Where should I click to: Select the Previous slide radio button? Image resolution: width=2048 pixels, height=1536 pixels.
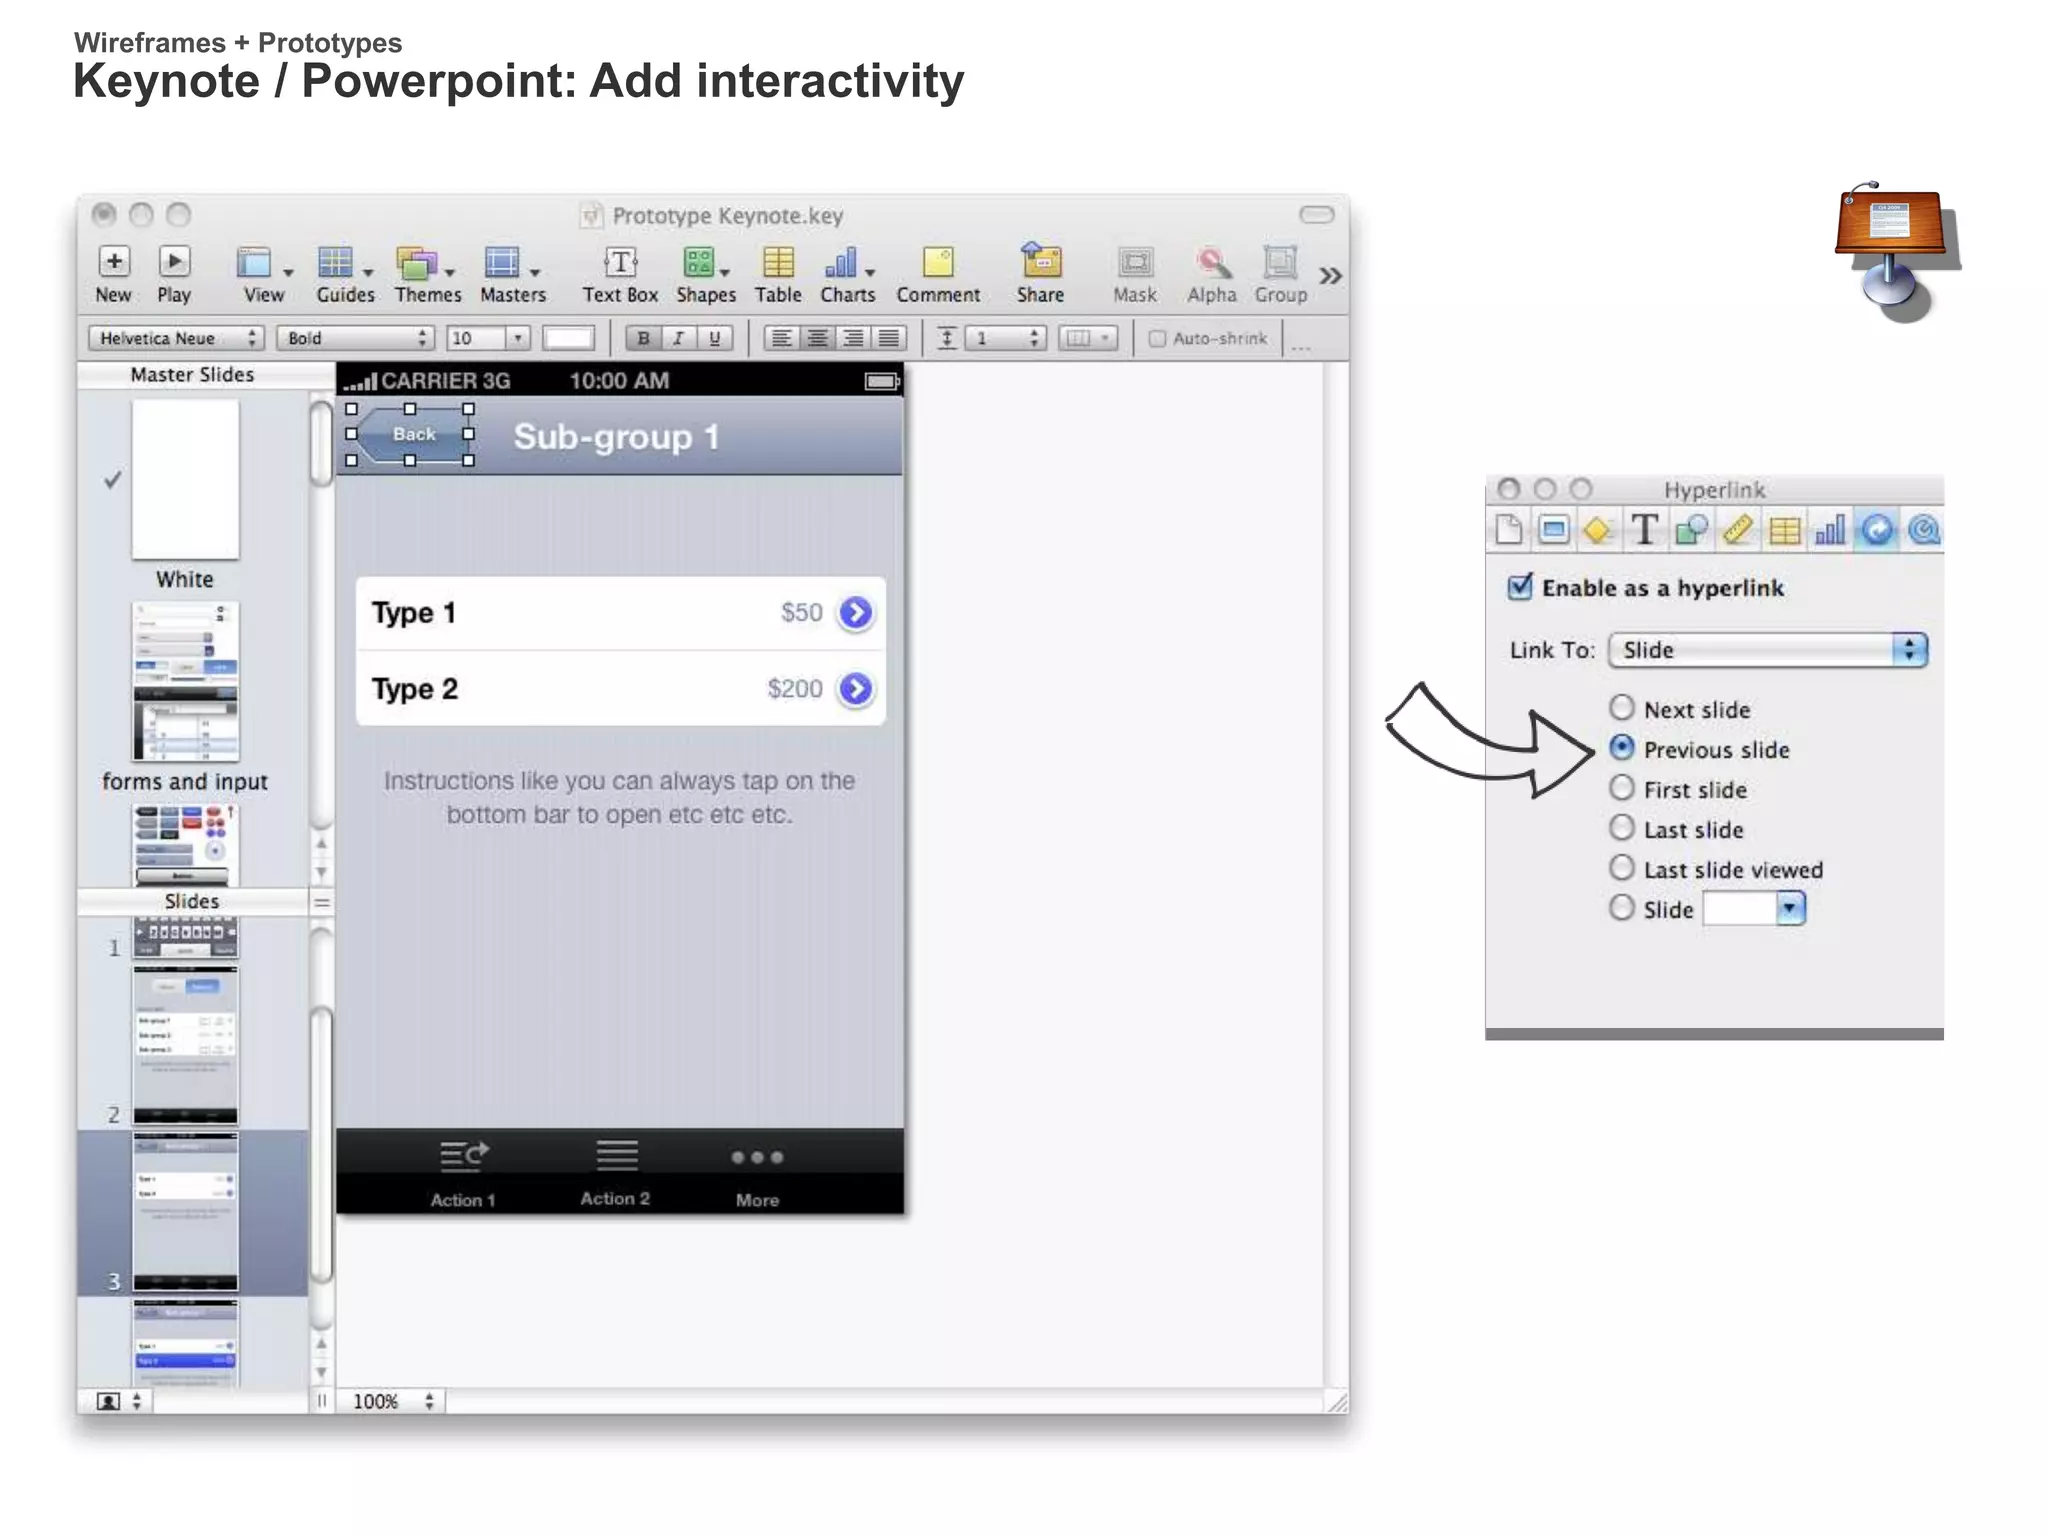pyautogui.click(x=1622, y=748)
